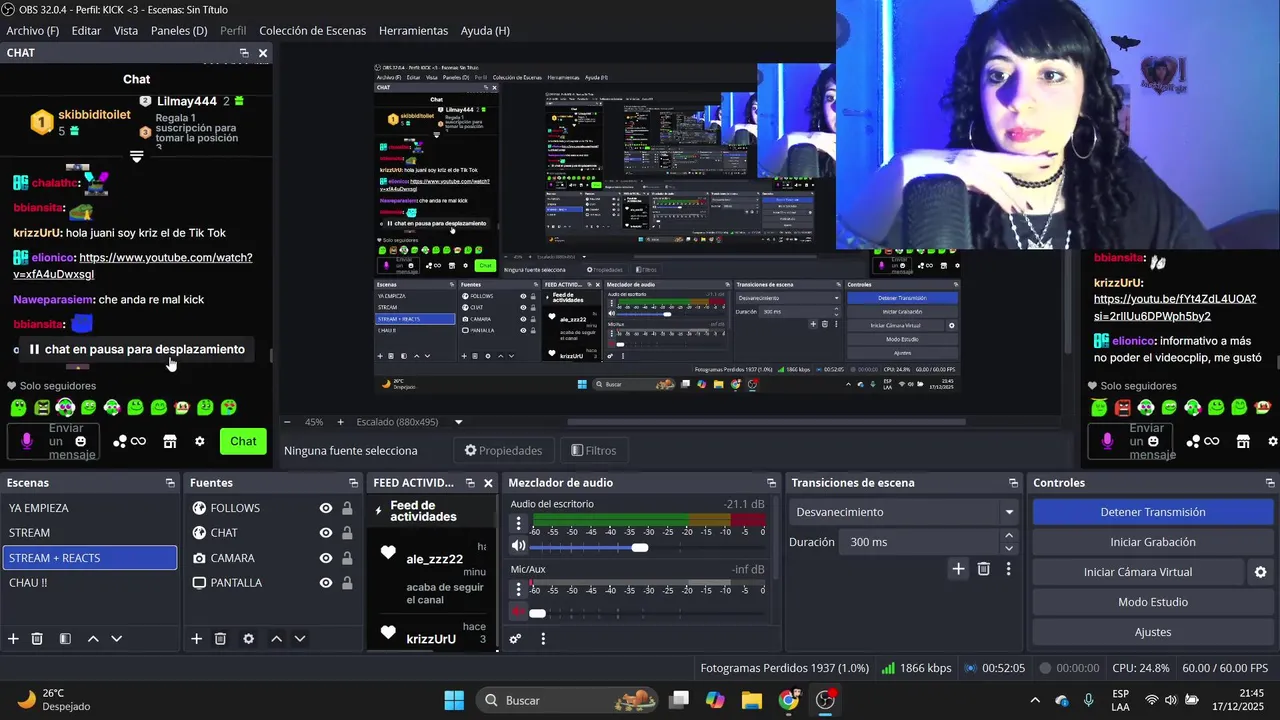
Task: Adjust Mic/Aux volume slider
Action: coord(537,613)
